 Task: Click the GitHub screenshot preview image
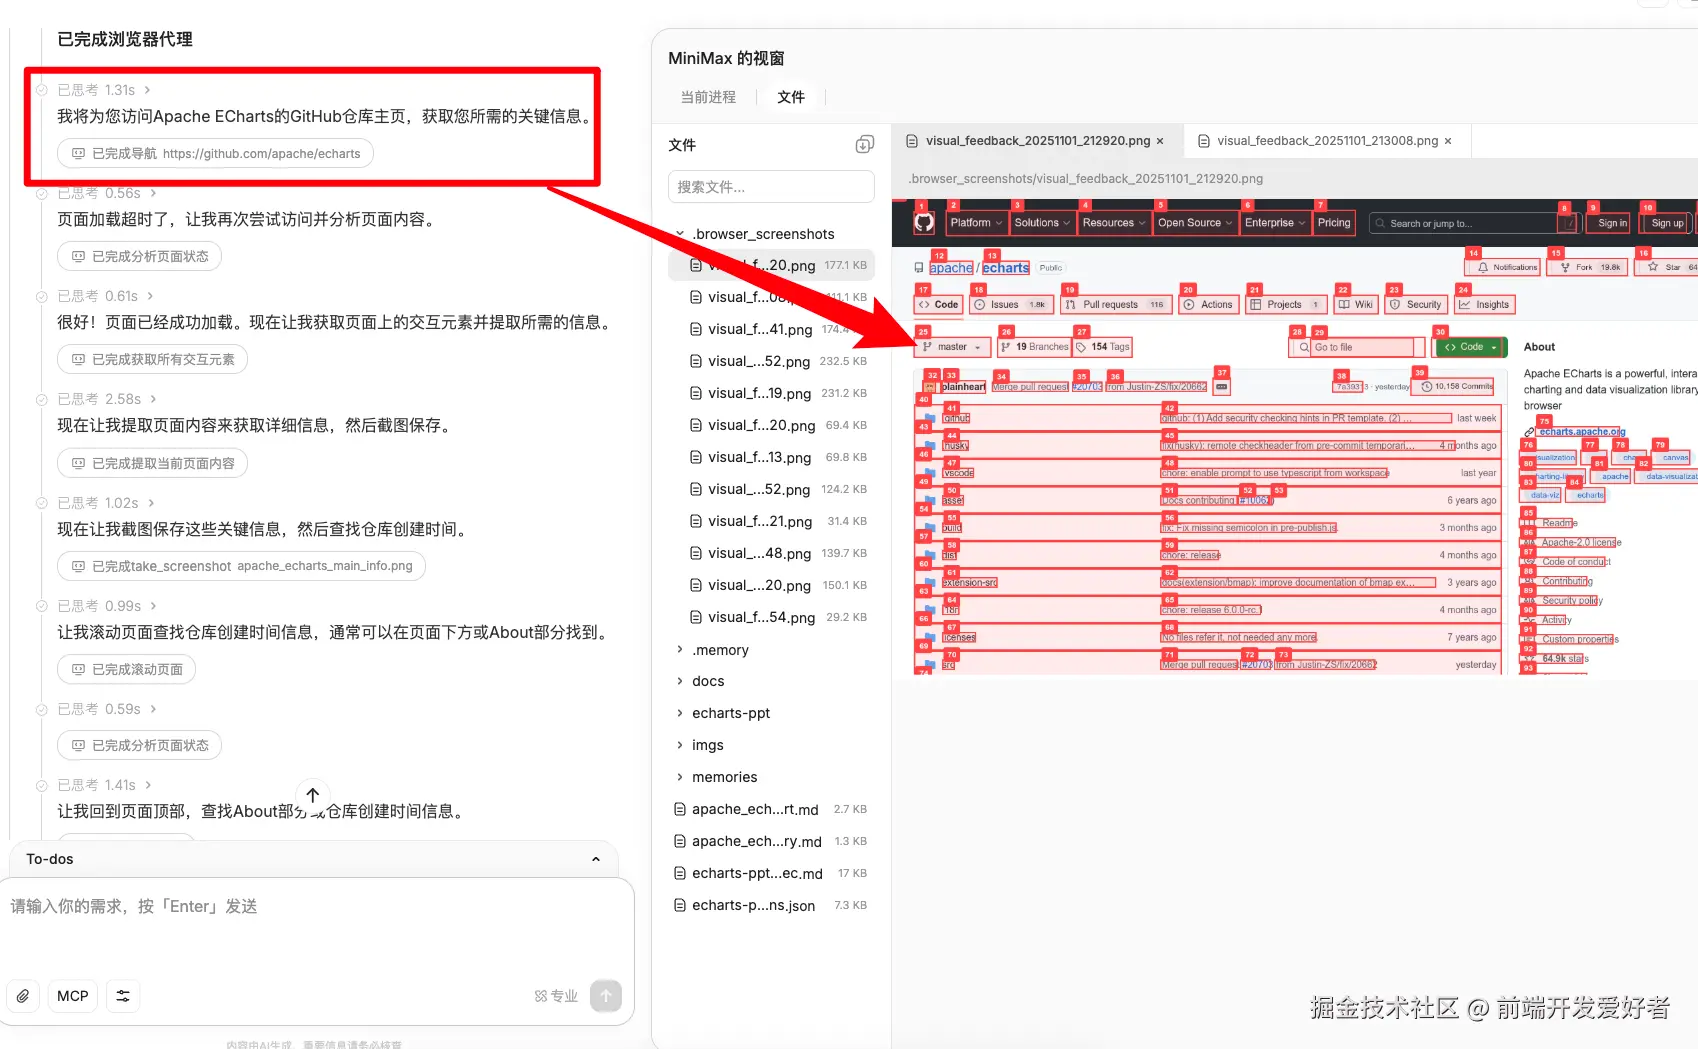pos(1295,439)
